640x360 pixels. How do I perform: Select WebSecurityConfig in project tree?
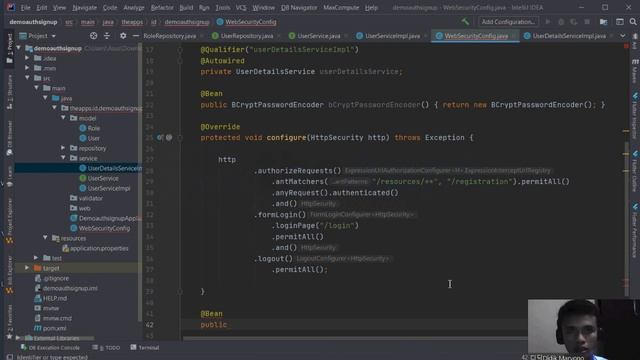(x=104, y=228)
